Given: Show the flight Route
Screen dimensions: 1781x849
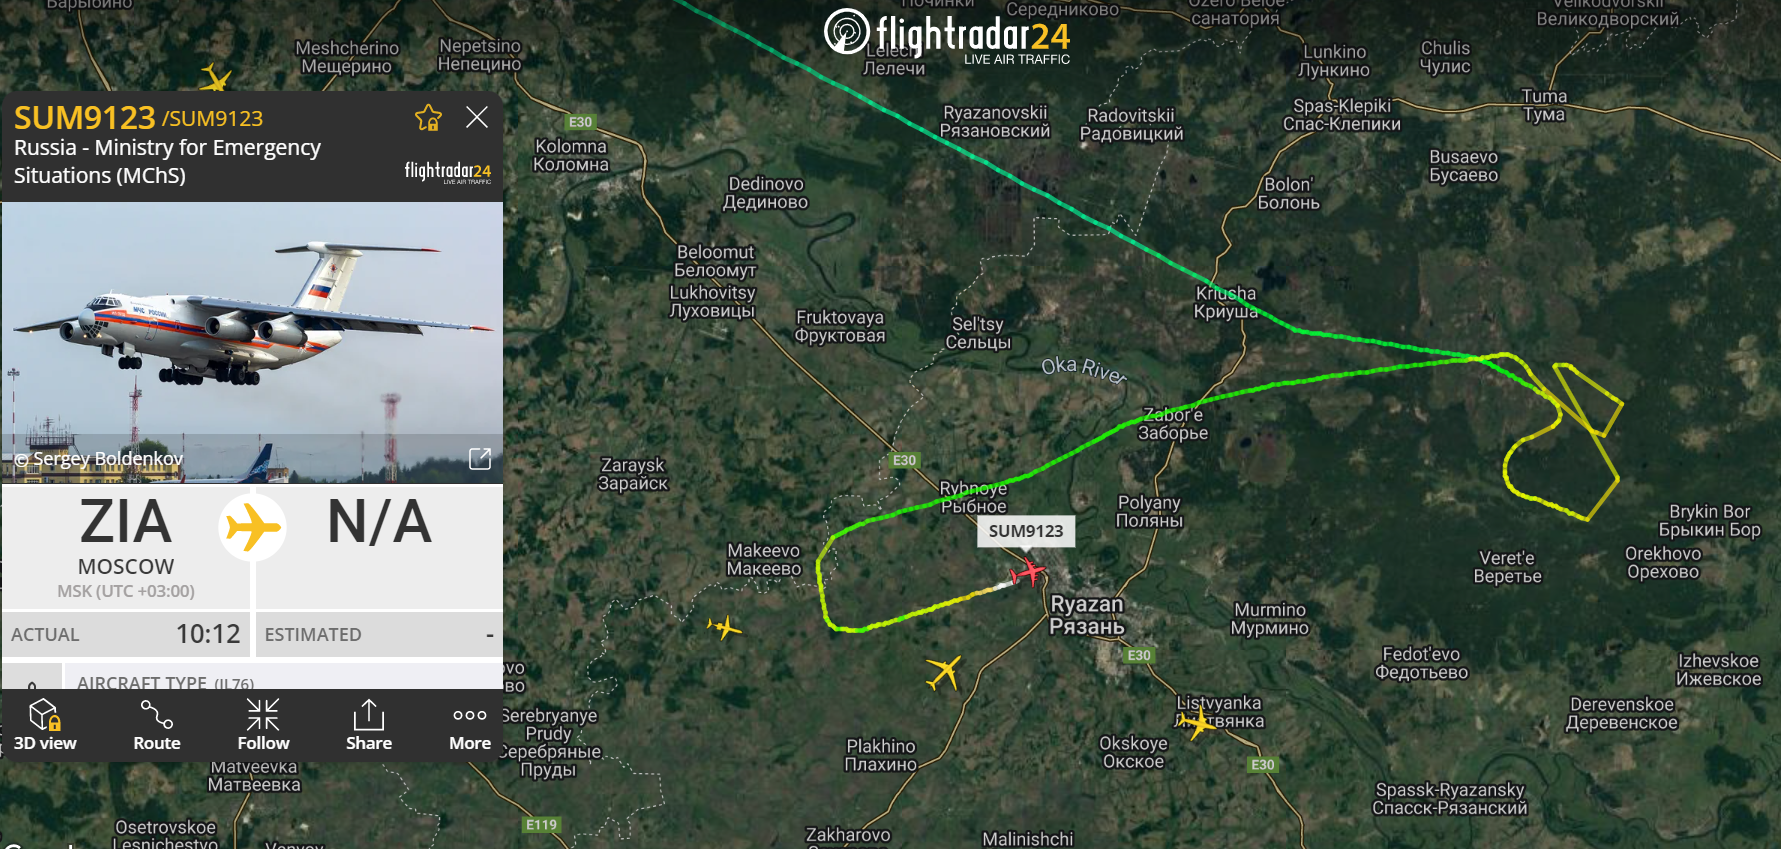Looking at the screenshot, I should 157,725.
